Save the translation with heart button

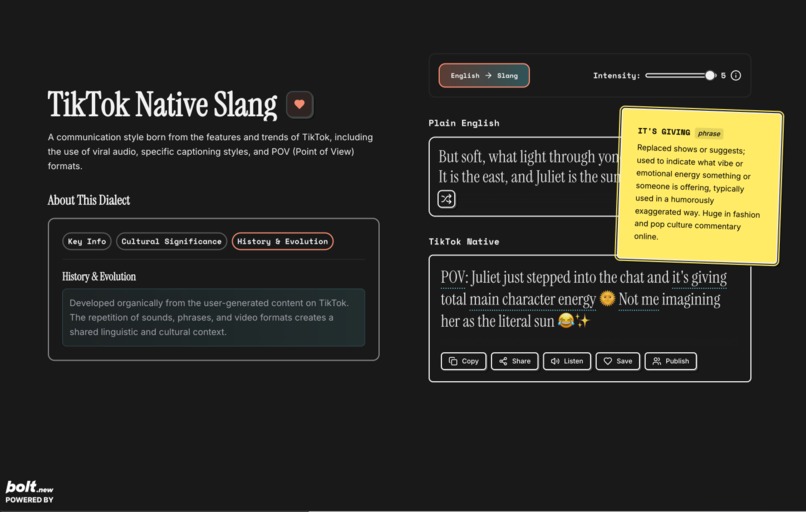tap(617, 361)
